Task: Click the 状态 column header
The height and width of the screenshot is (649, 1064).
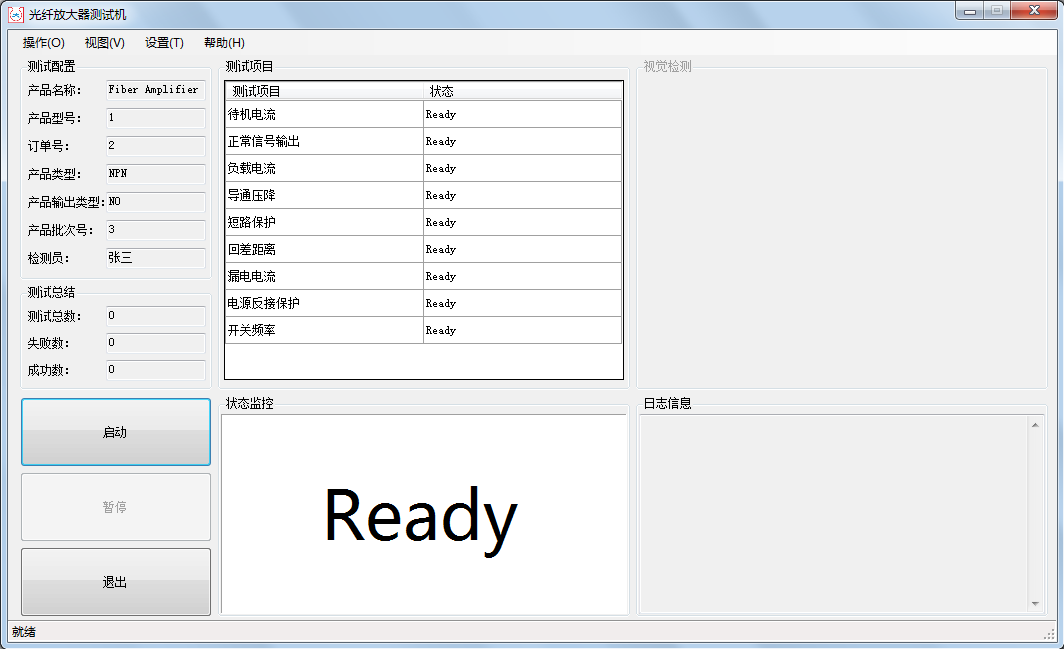Action: coord(523,91)
